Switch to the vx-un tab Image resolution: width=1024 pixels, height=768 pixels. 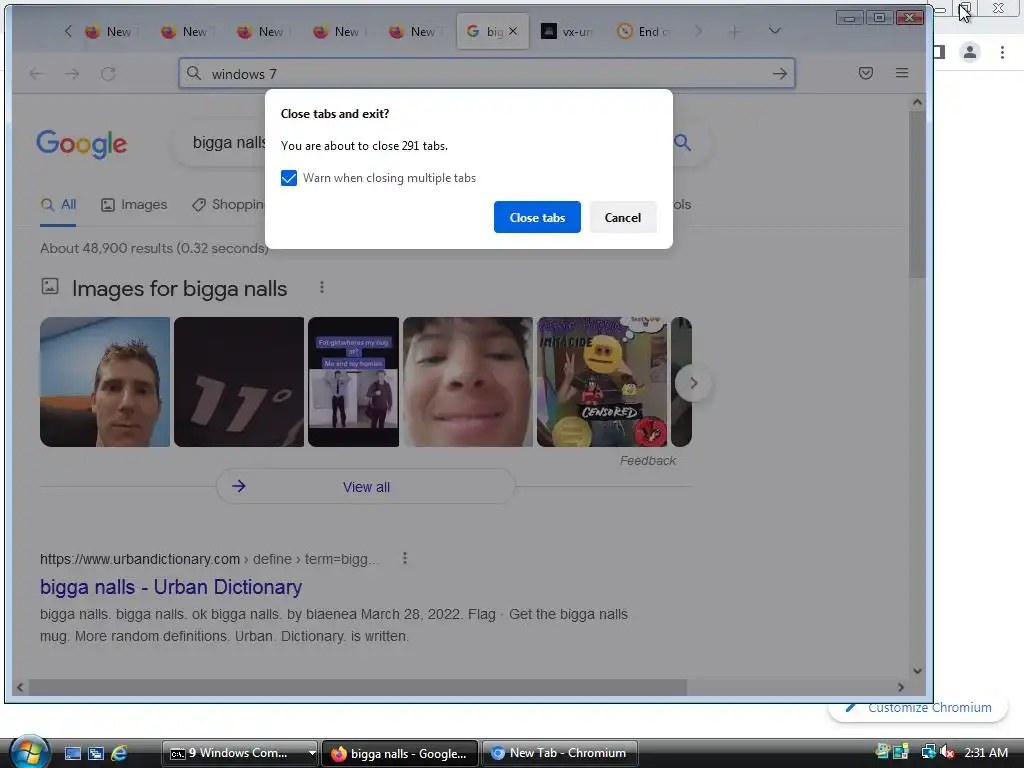[568, 31]
